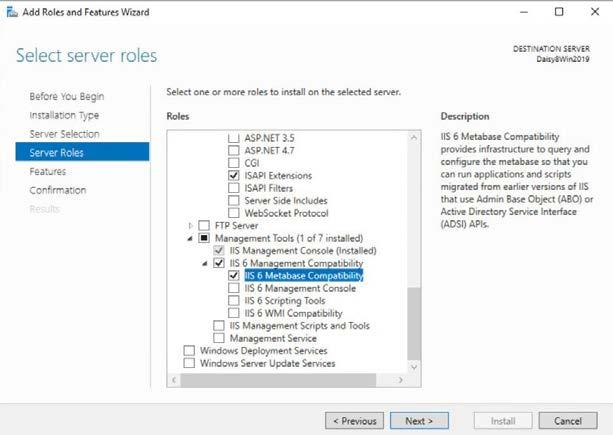Click the wizard icon in the title bar

point(12,12)
